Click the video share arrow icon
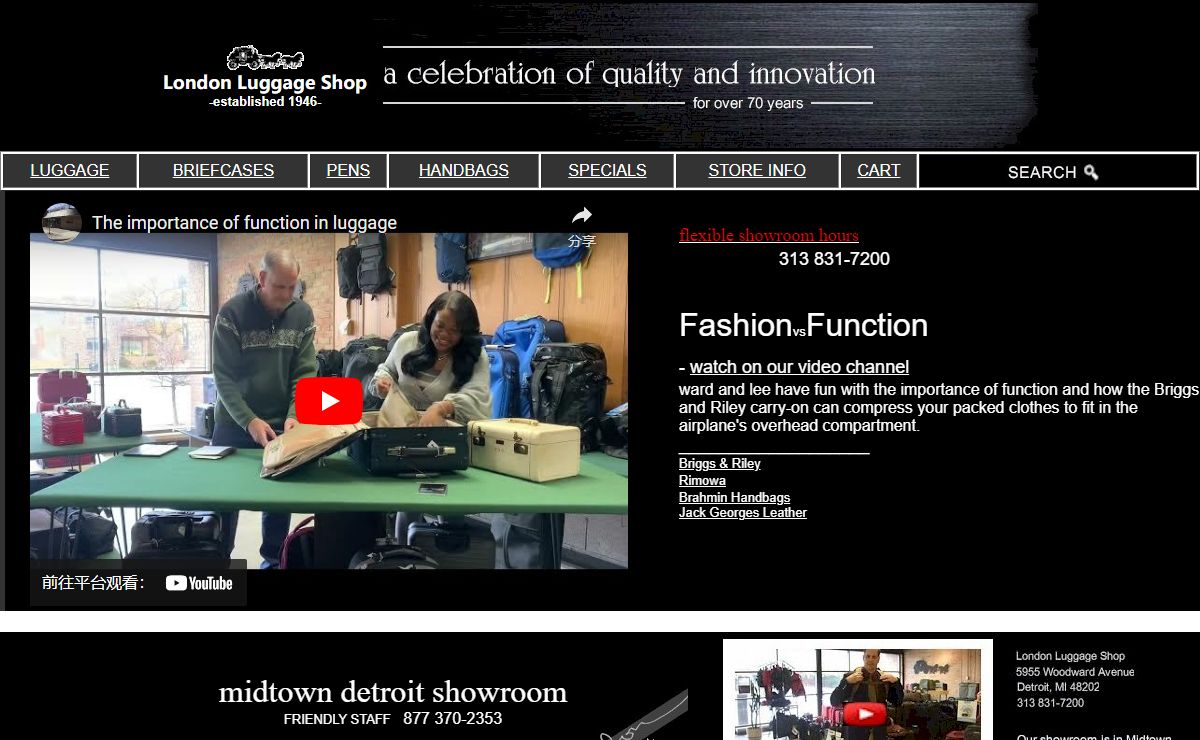The width and height of the screenshot is (1200, 740). [x=582, y=215]
